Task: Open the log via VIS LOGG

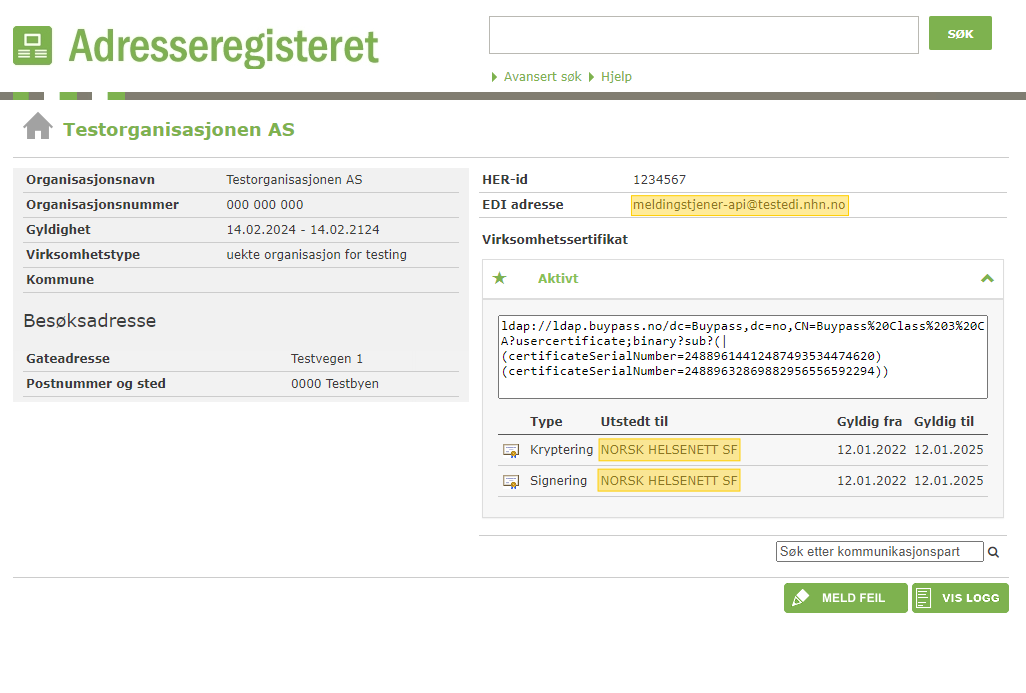Action: [960, 597]
